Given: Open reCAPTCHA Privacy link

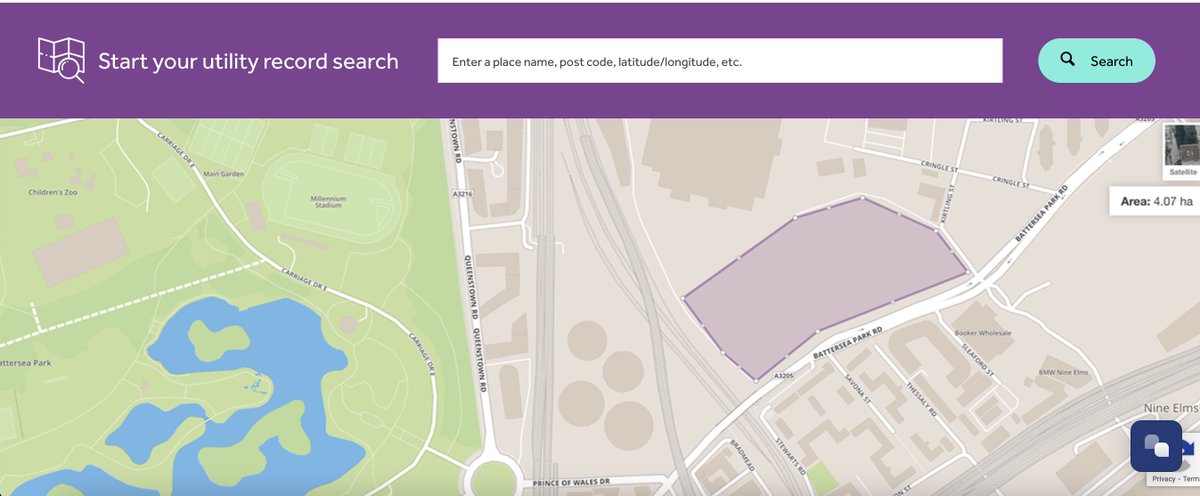Looking at the screenshot, I should pyautogui.click(x=1163, y=479).
